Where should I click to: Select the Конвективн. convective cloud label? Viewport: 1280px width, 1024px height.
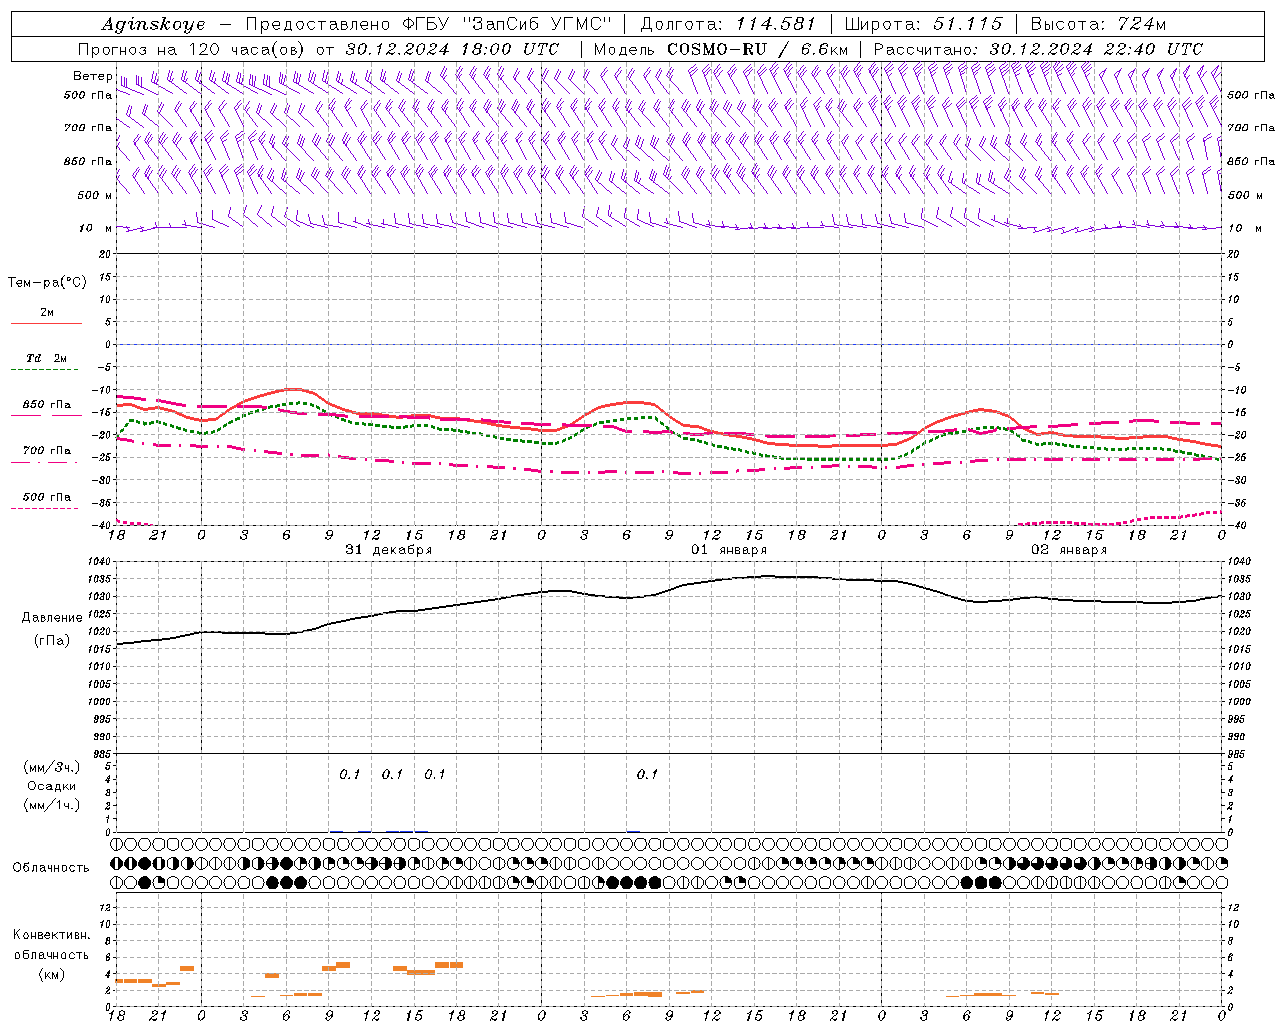(52, 935)
